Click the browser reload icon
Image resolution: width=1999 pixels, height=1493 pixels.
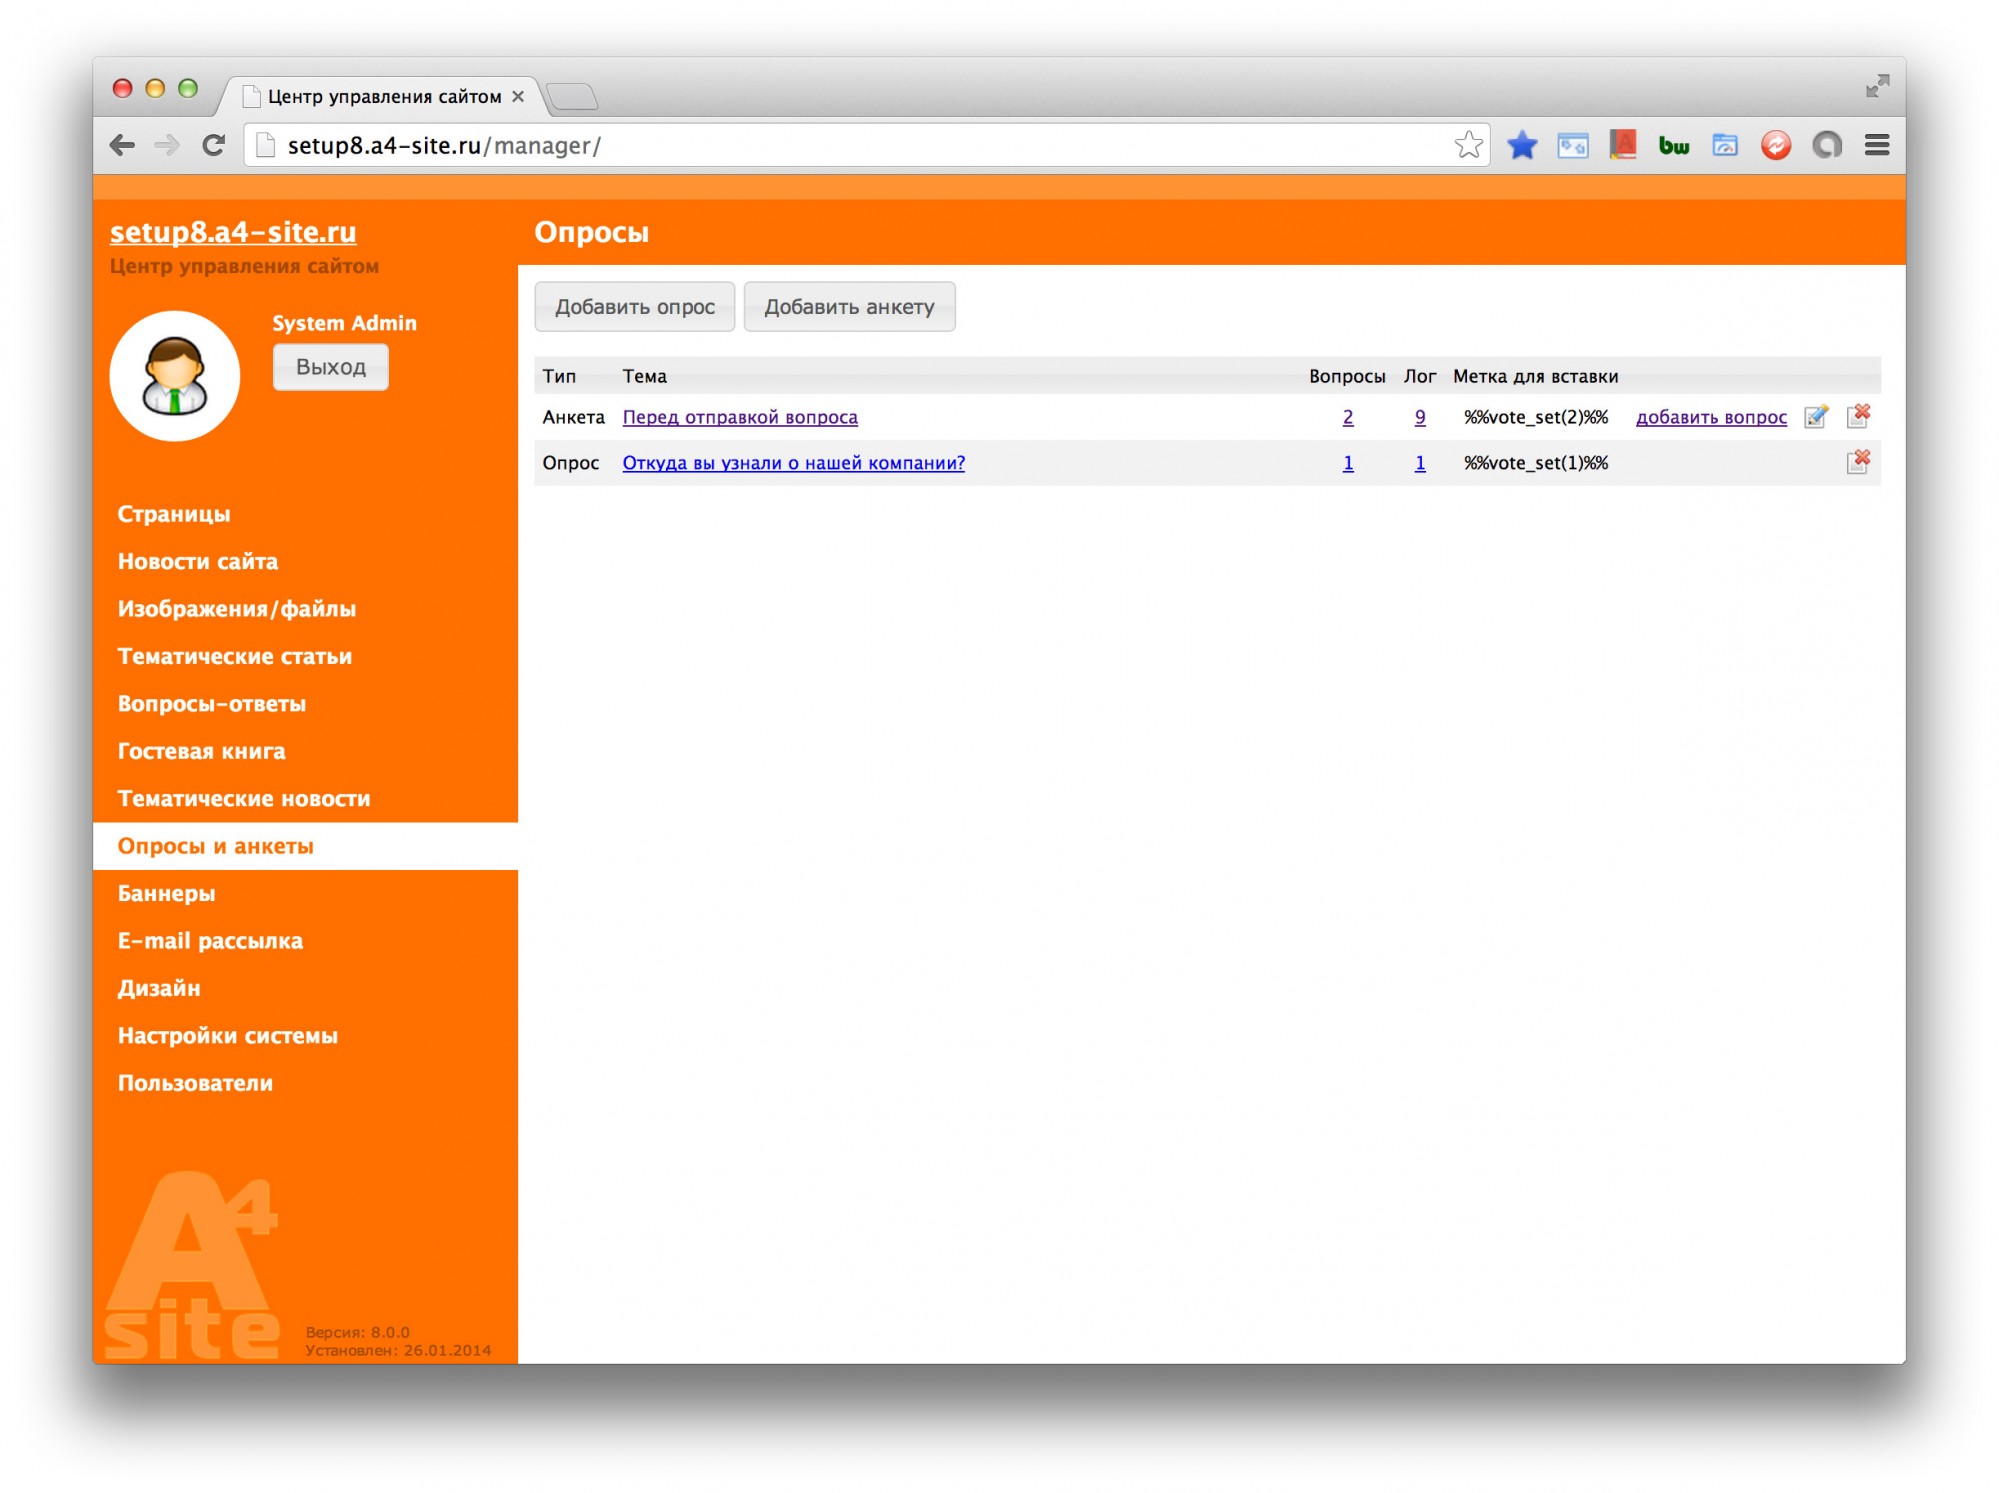213,145
